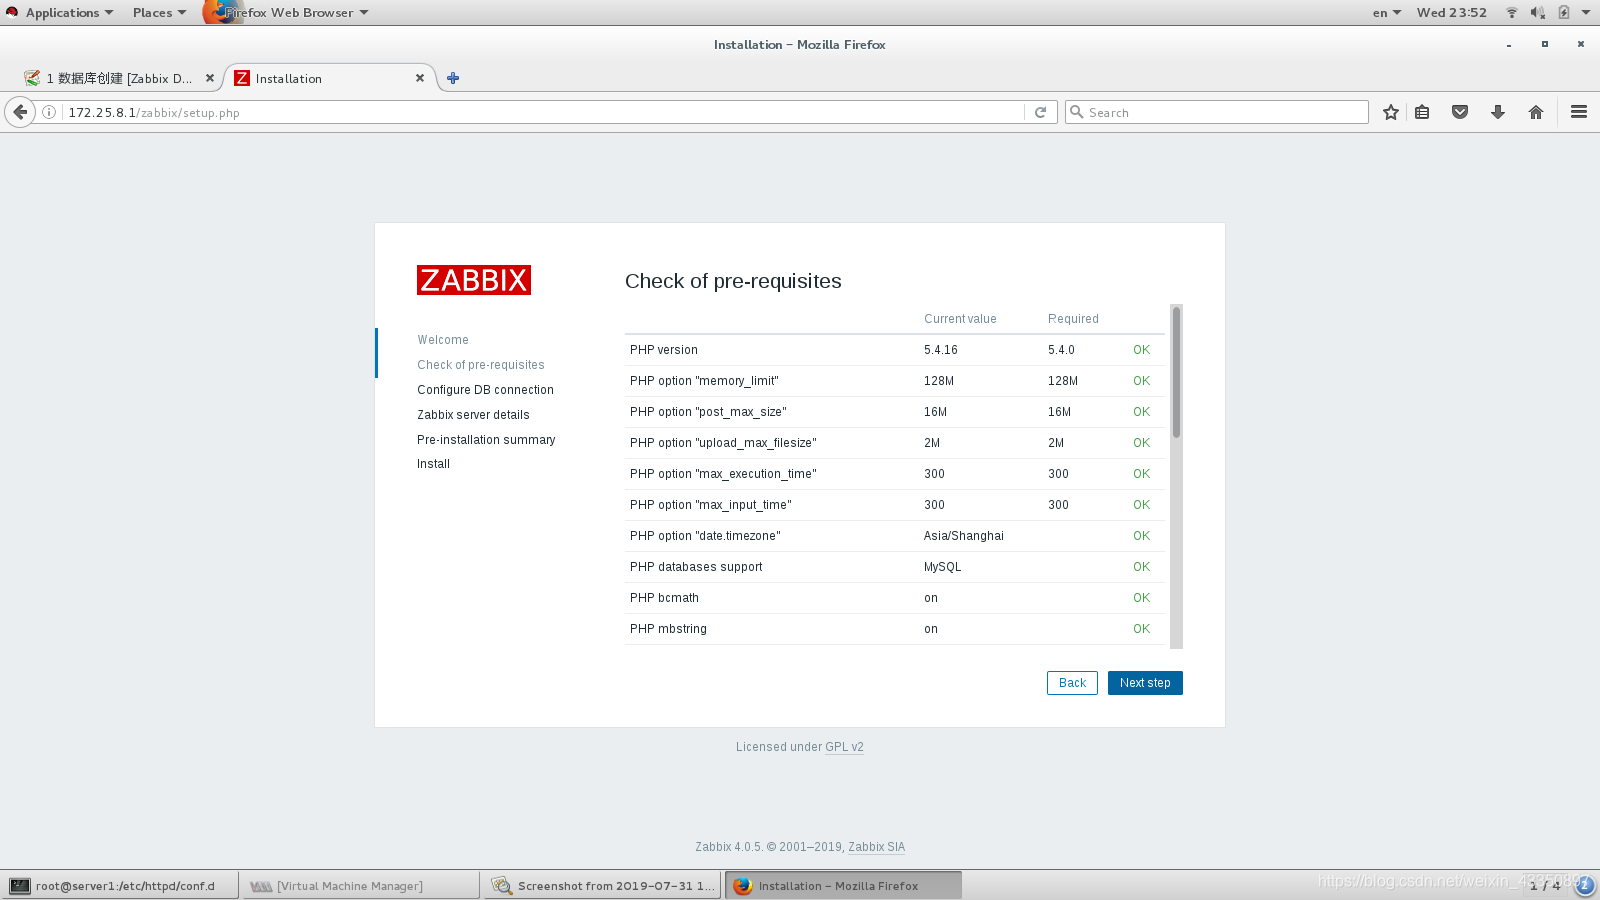This screenshot has height=900, width=1600.
Task: Click the Check of pre-requisites heading
Action: point(733,281)
